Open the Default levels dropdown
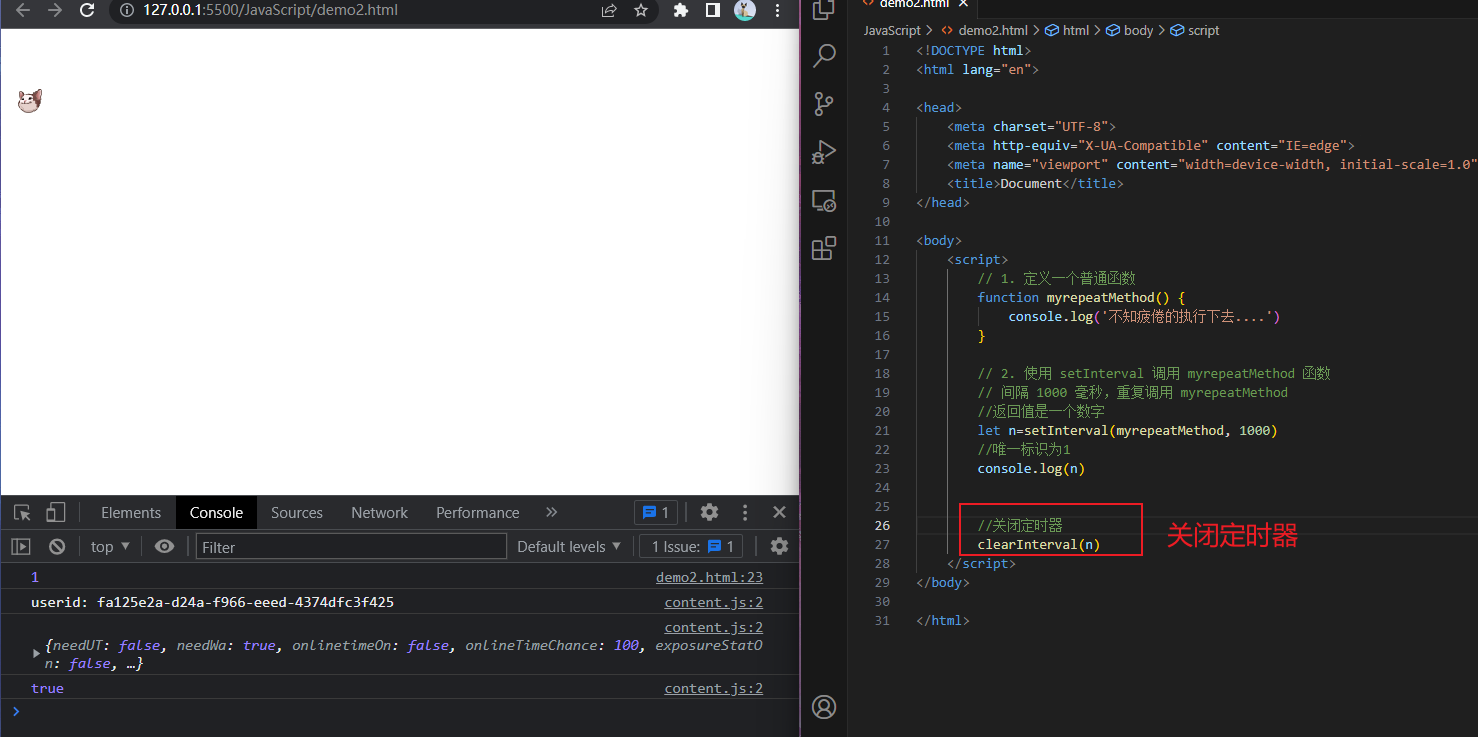The width and height of the screenshot is (1478, 737). (x=568, y=547)
